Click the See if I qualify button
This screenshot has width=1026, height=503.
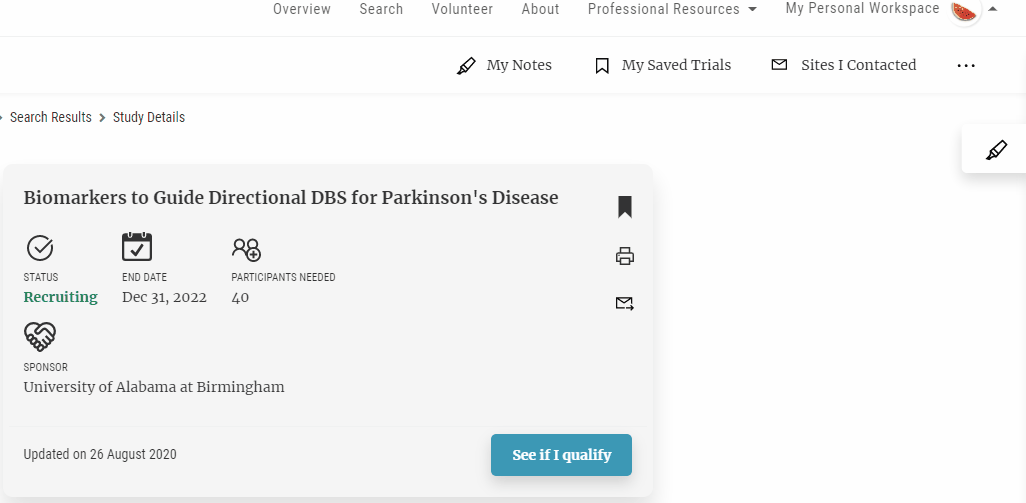click(561, 455)
